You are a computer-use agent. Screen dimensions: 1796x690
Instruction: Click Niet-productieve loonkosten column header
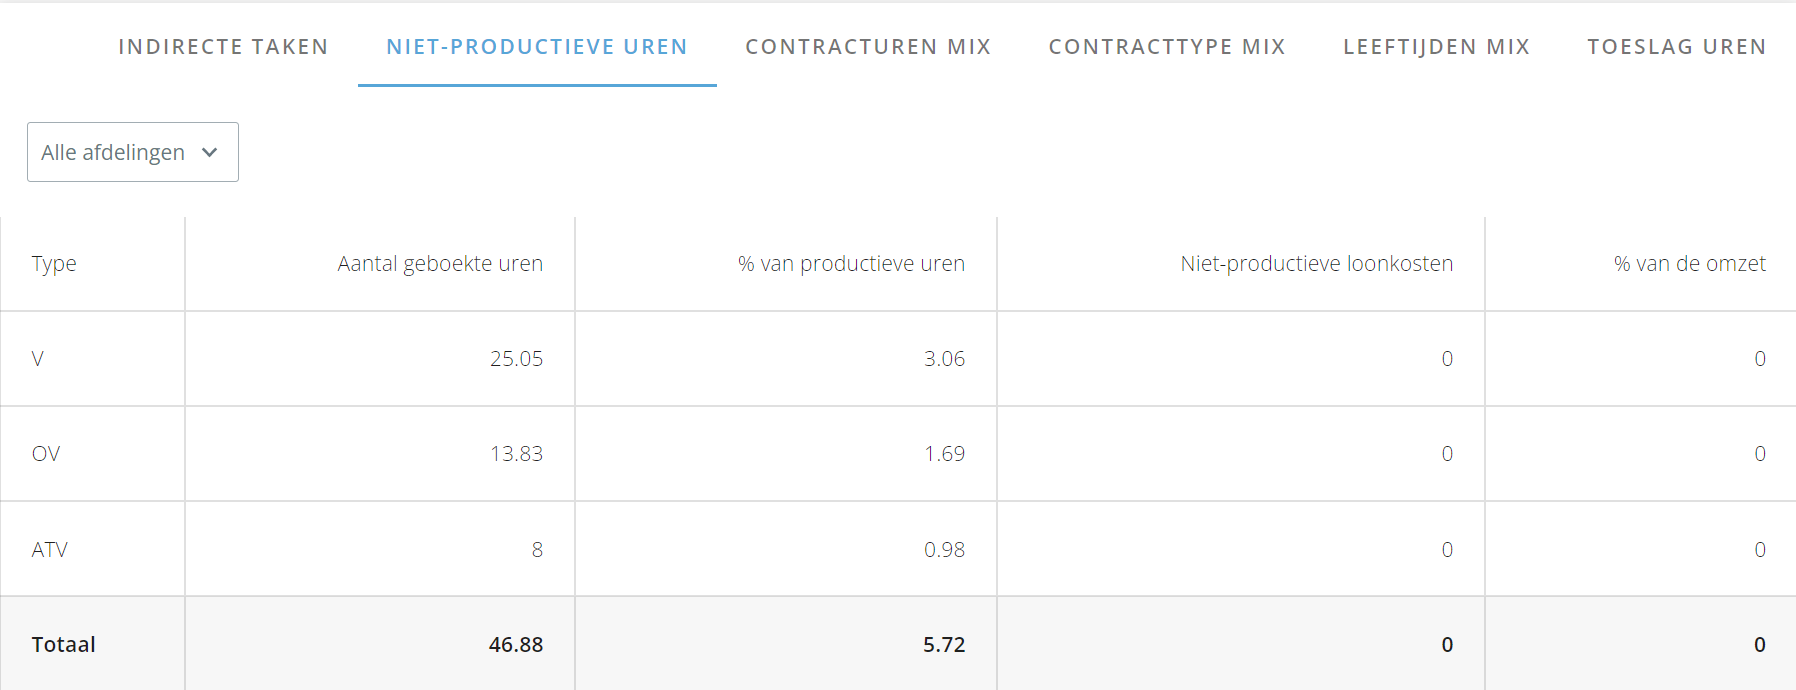[1316, 264]
